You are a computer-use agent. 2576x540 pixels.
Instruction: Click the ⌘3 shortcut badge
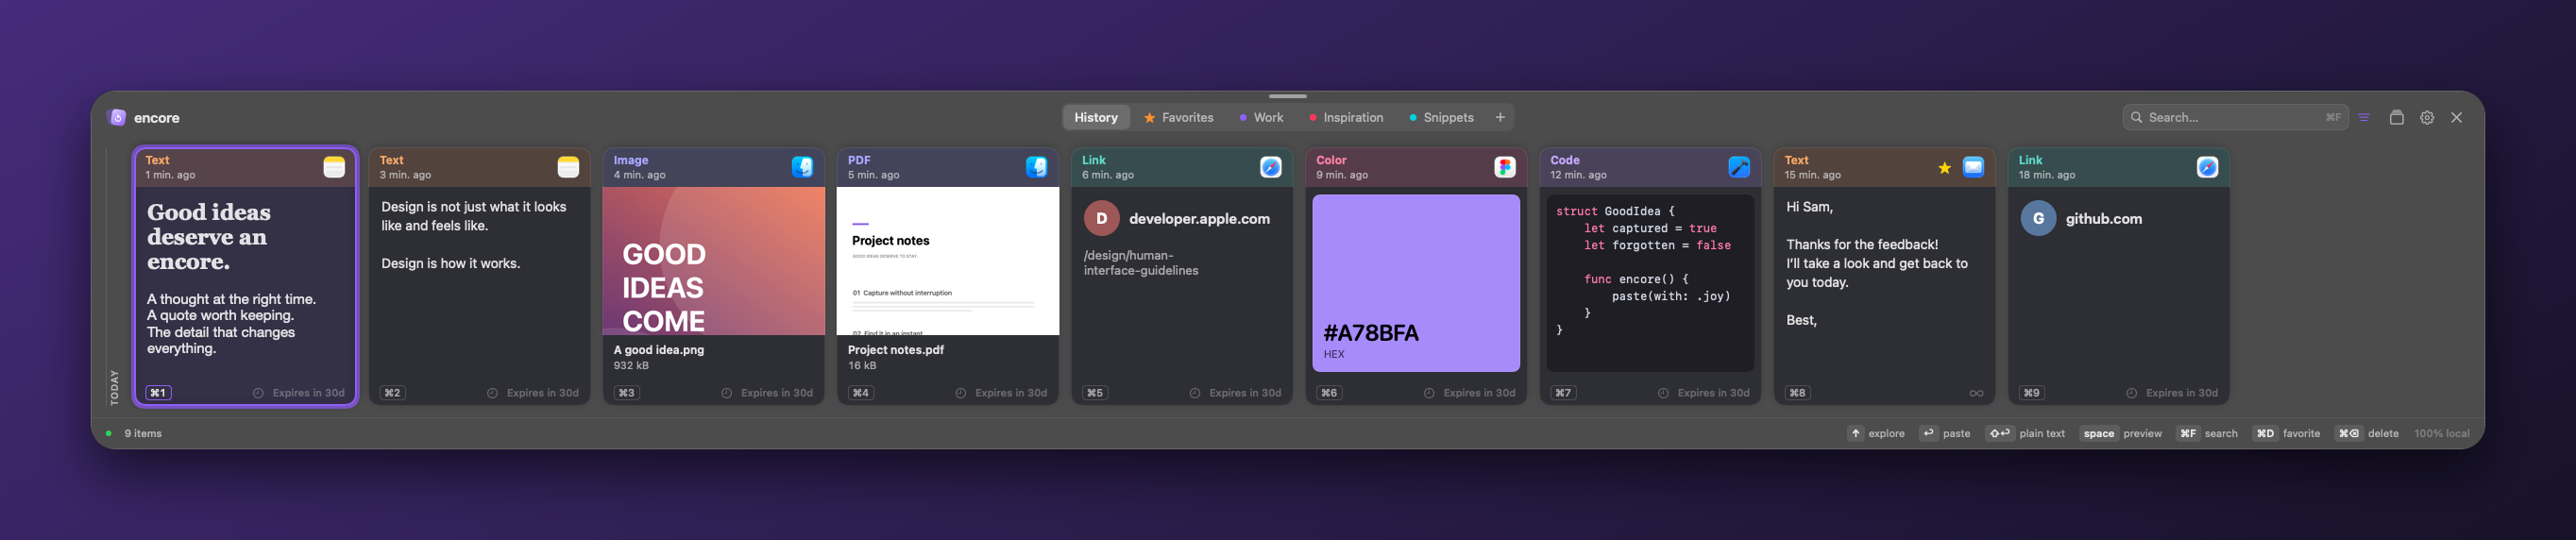[626, 393]
